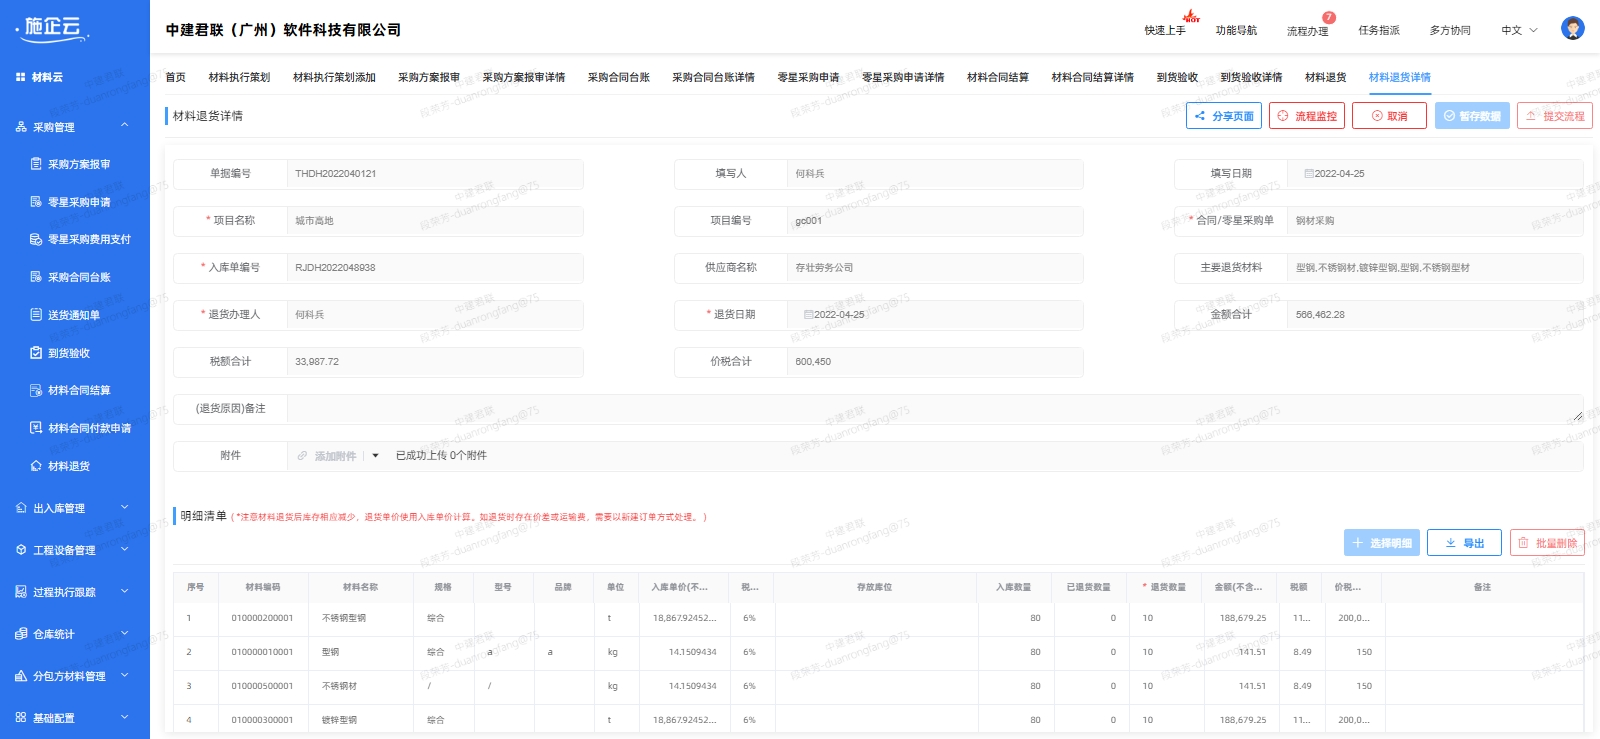Viewport: 1600px width, 739px height.
Task: Open the 退货日期 calendar icon
Action: click(808, 315)
